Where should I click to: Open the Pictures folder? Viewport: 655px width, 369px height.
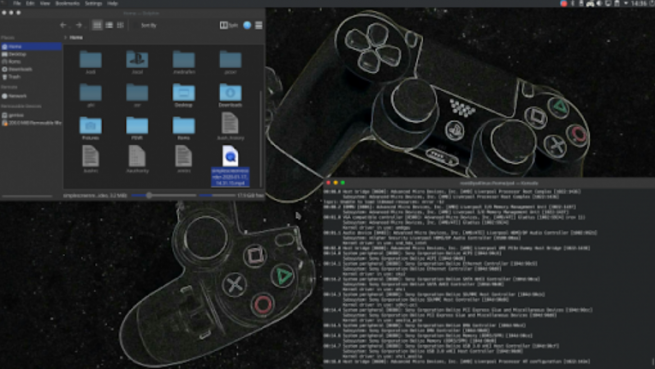pyautogui.click(x=91, y=128)
